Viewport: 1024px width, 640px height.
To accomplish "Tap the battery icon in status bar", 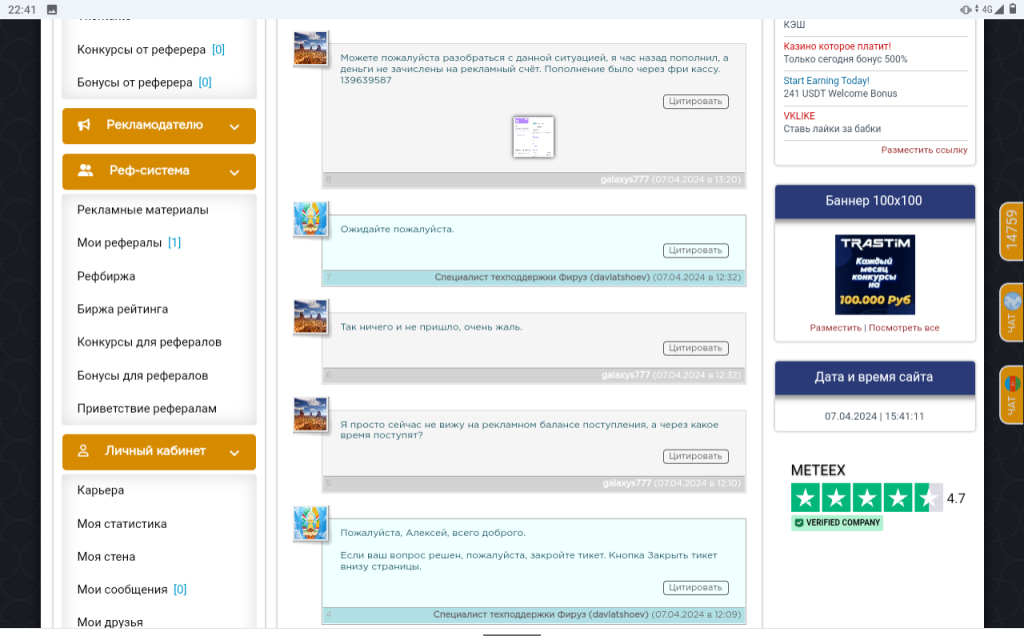I will 1013,9.
